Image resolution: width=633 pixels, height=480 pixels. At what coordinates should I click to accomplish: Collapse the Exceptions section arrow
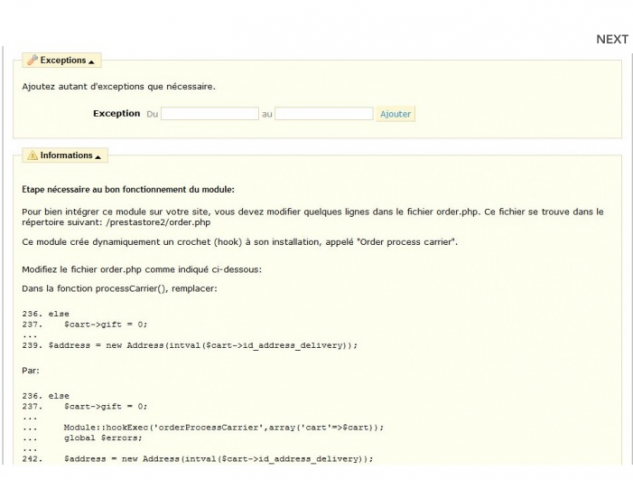93,62
